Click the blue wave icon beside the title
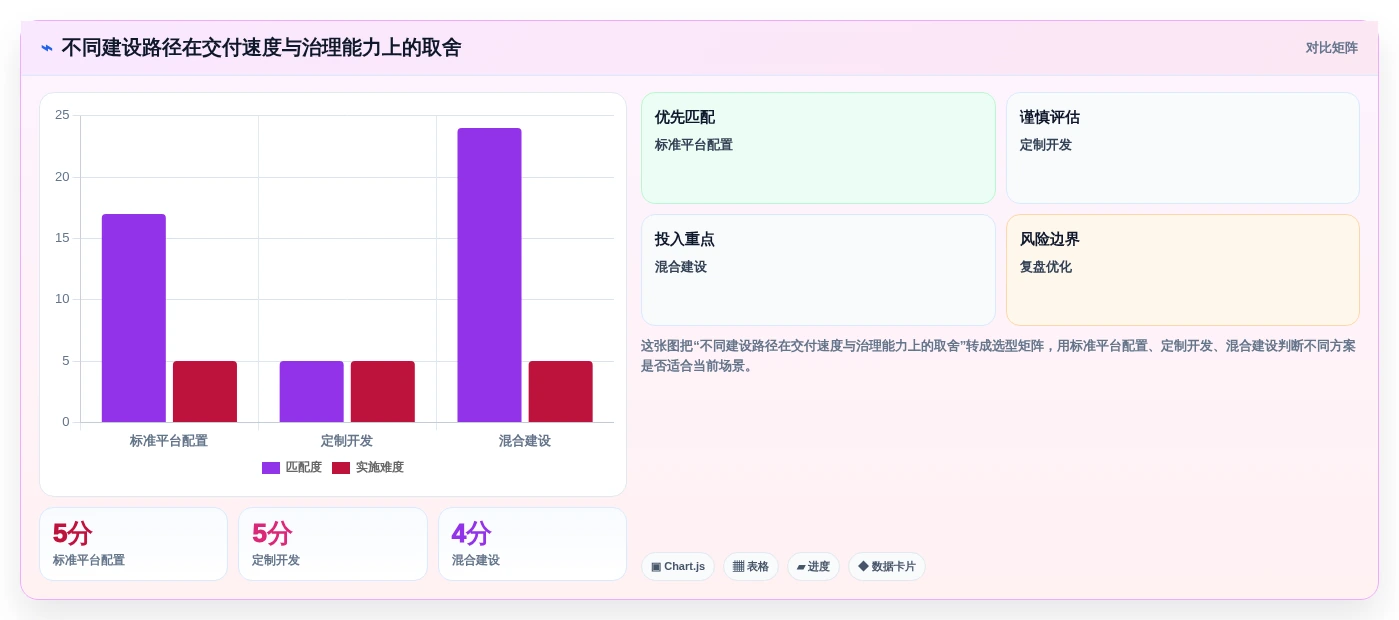This screenshot has height=620, width=1399. pos(47,48)
